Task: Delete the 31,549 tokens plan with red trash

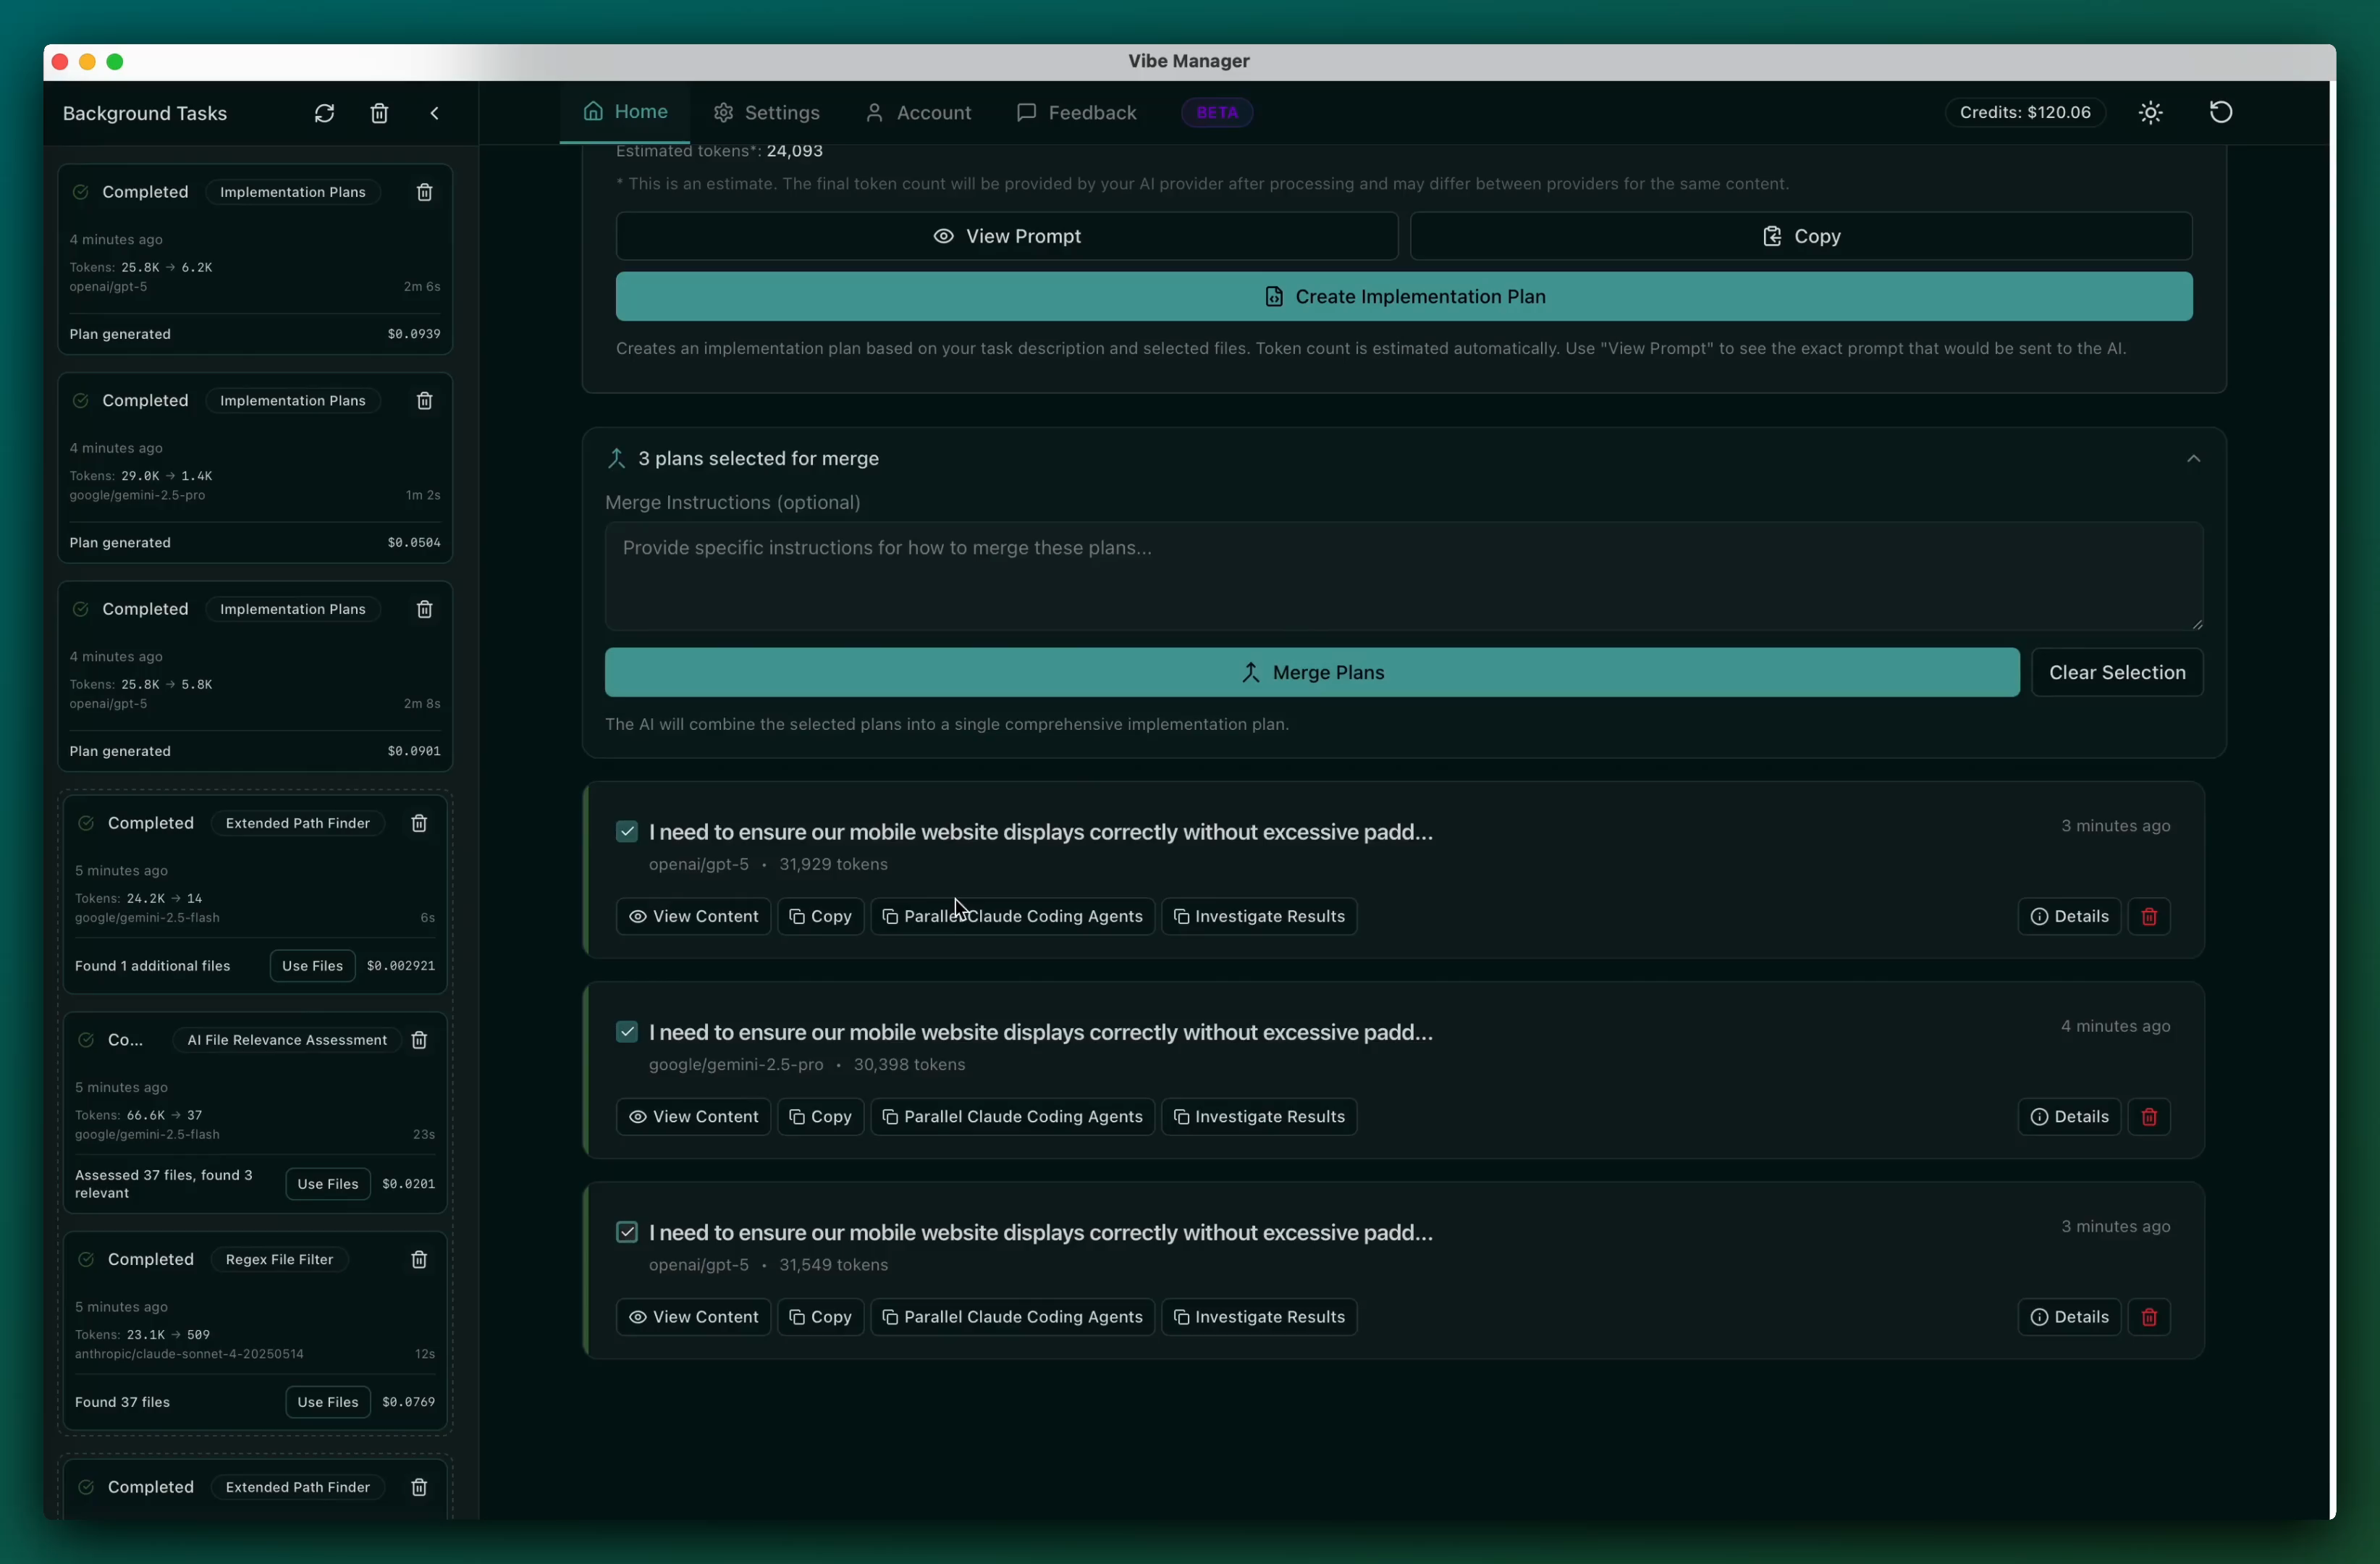Action: point(2149,1317)
